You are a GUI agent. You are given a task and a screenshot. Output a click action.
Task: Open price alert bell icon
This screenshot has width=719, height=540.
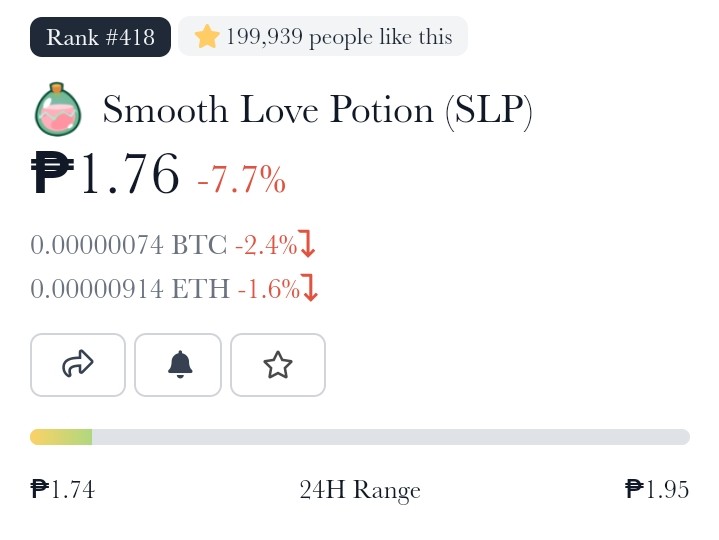pyautogui.click(x=178, y=365)
